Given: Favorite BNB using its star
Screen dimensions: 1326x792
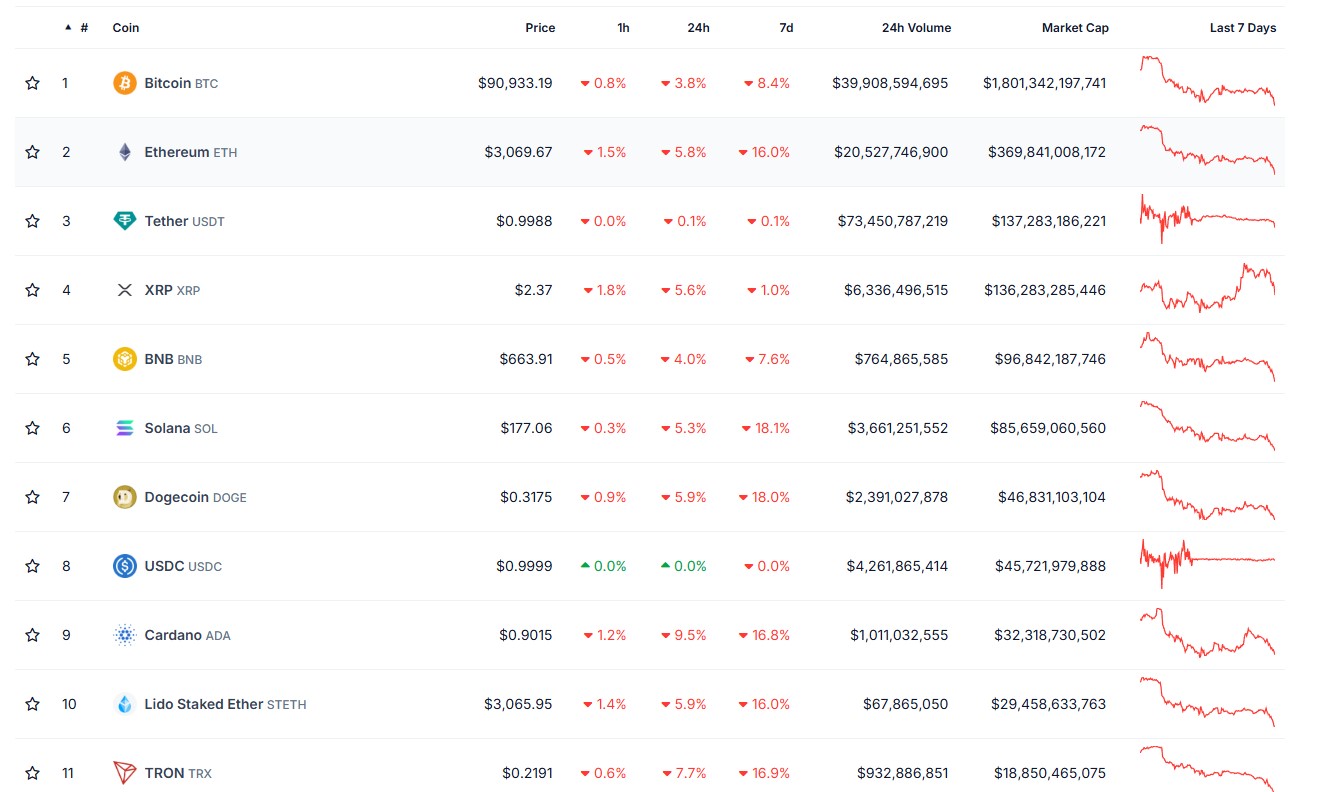Looking at the screenshot, I should pos(33,359).
